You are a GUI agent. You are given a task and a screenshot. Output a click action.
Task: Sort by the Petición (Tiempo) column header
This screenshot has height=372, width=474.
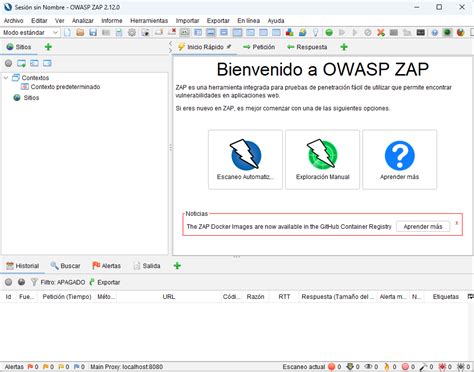67,297
